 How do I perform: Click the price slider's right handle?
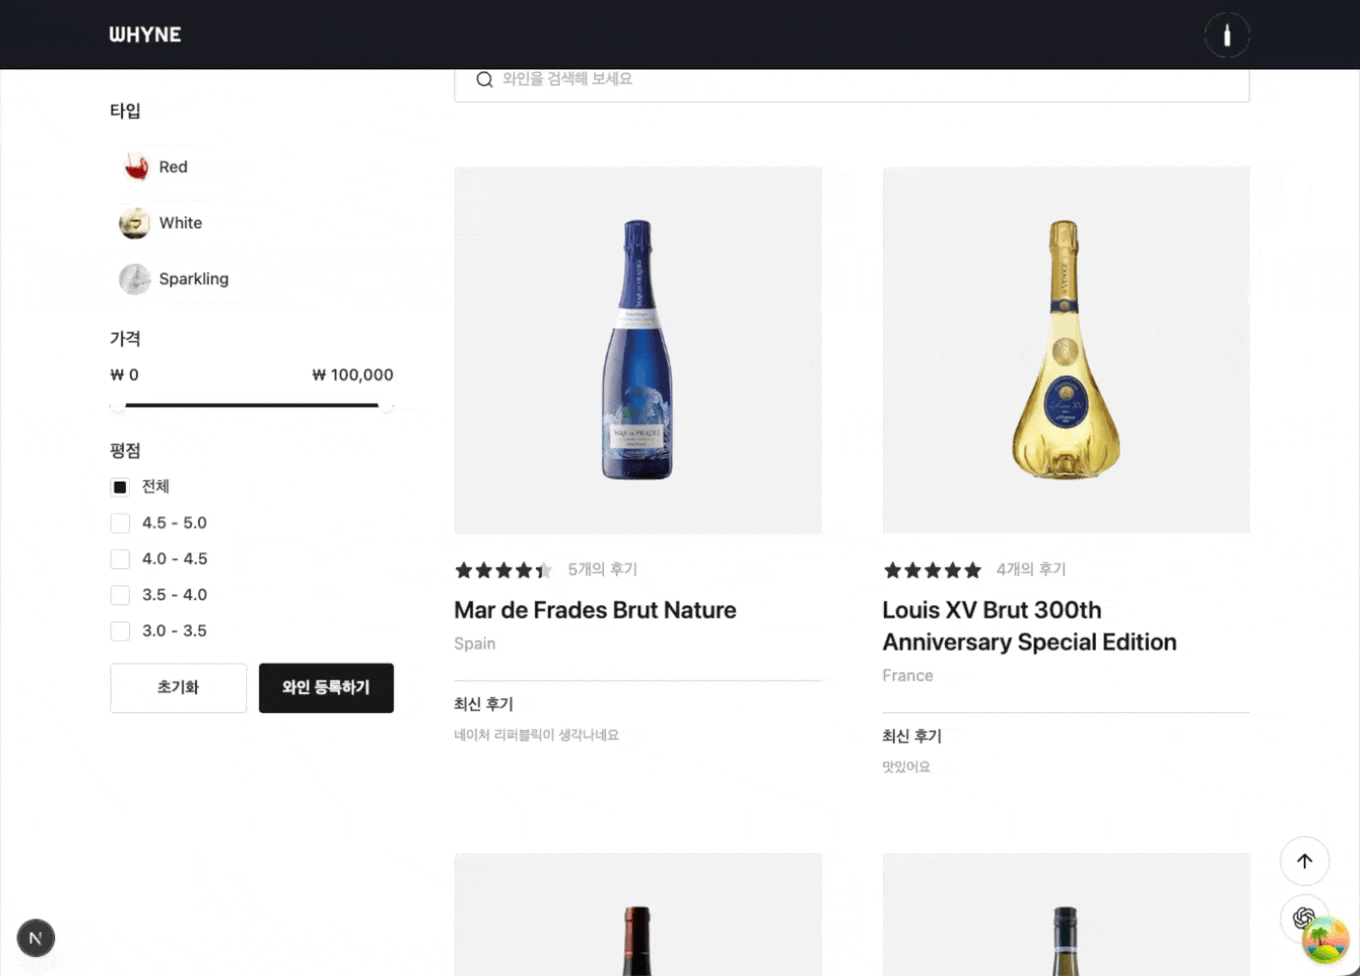click(x=386, y=406)
